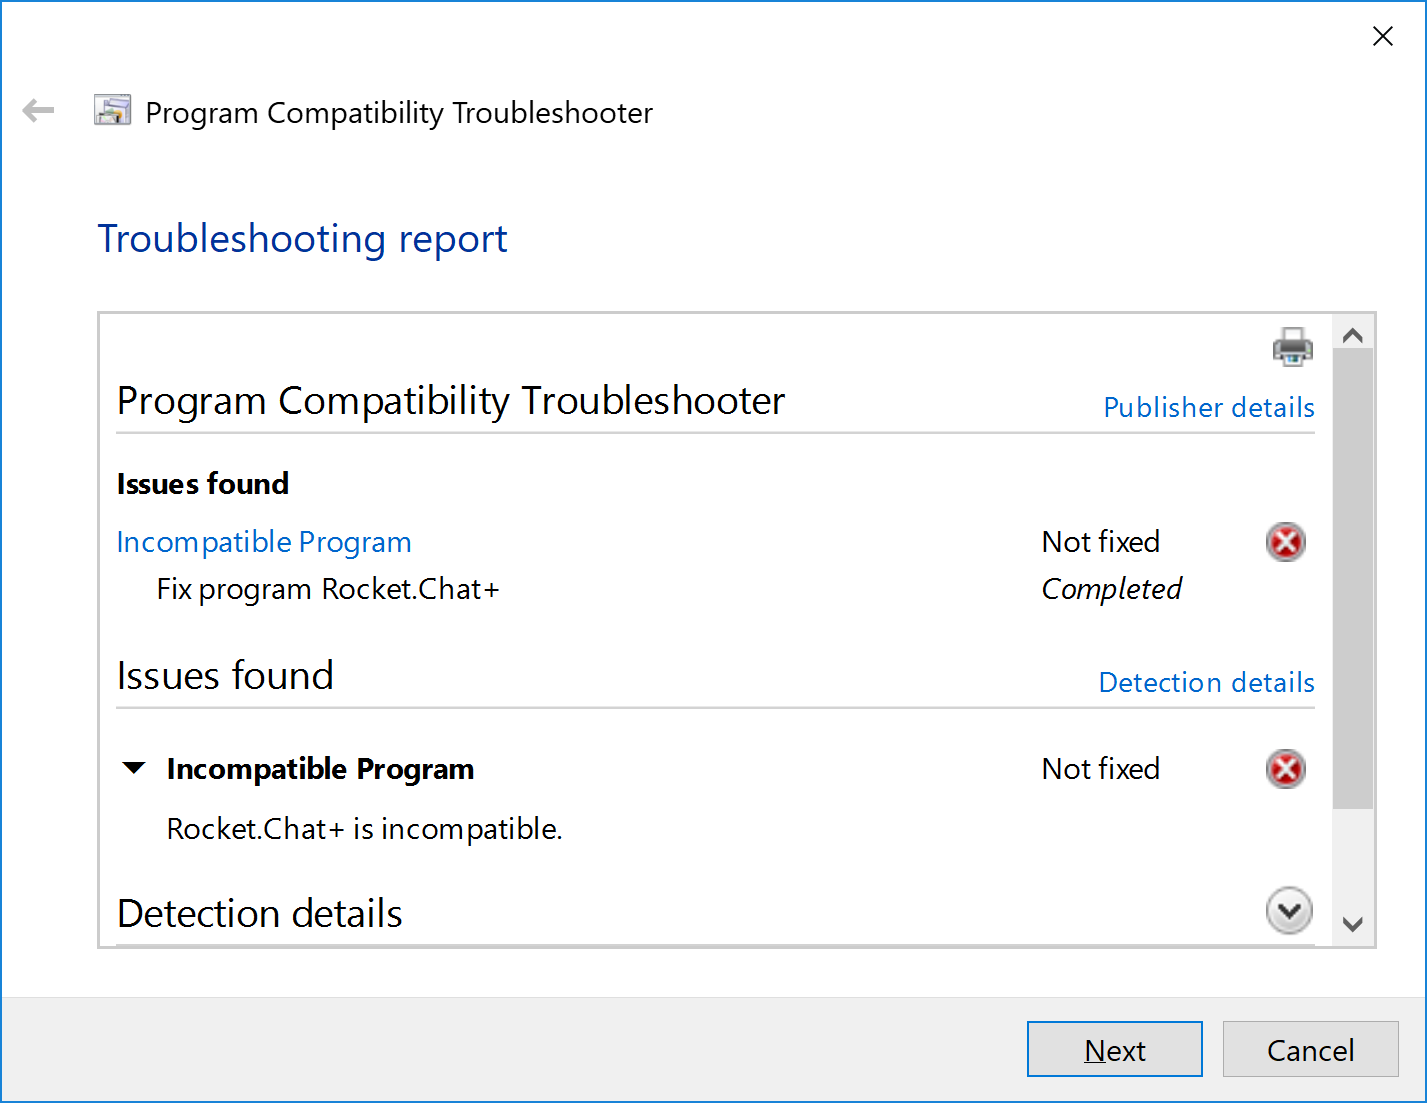Click the Program Compatibility Troubleshooter icon
Viewport: 1427px width, 1103px height.
click(x=112, y=110)
